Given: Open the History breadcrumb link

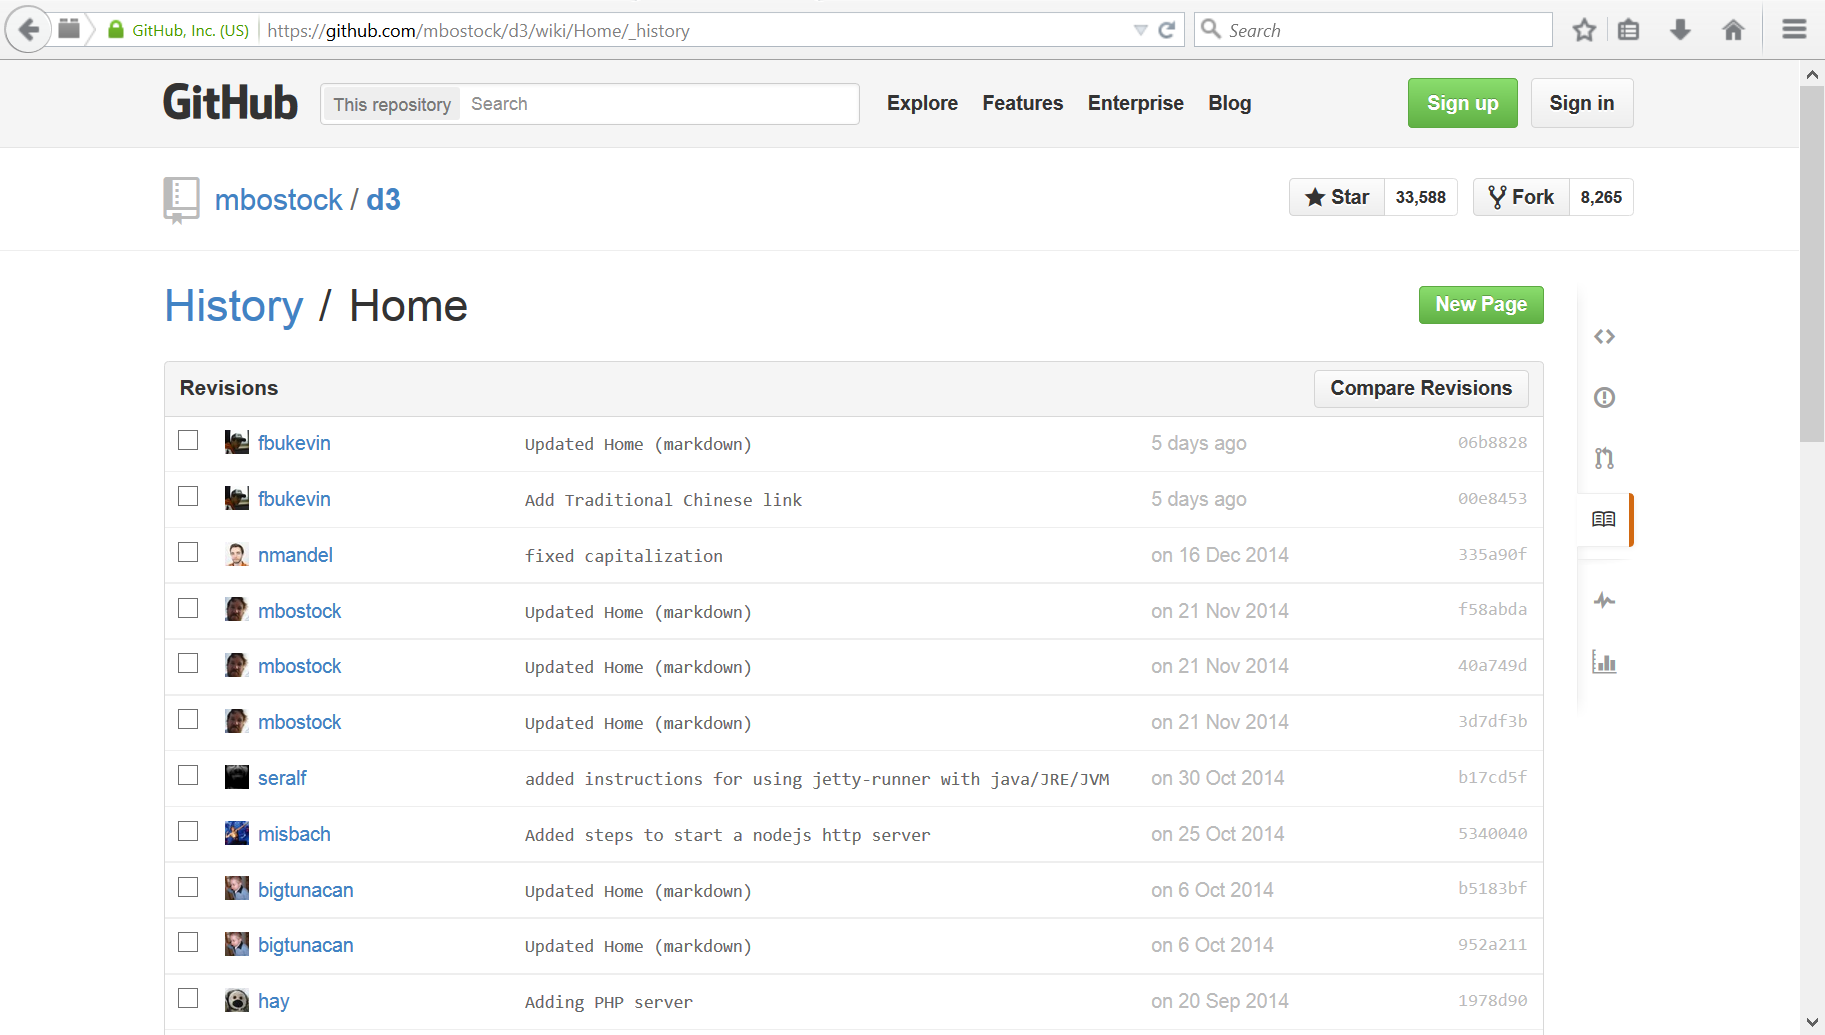Looking at the screenshot, I should click(x=234, y=306).
